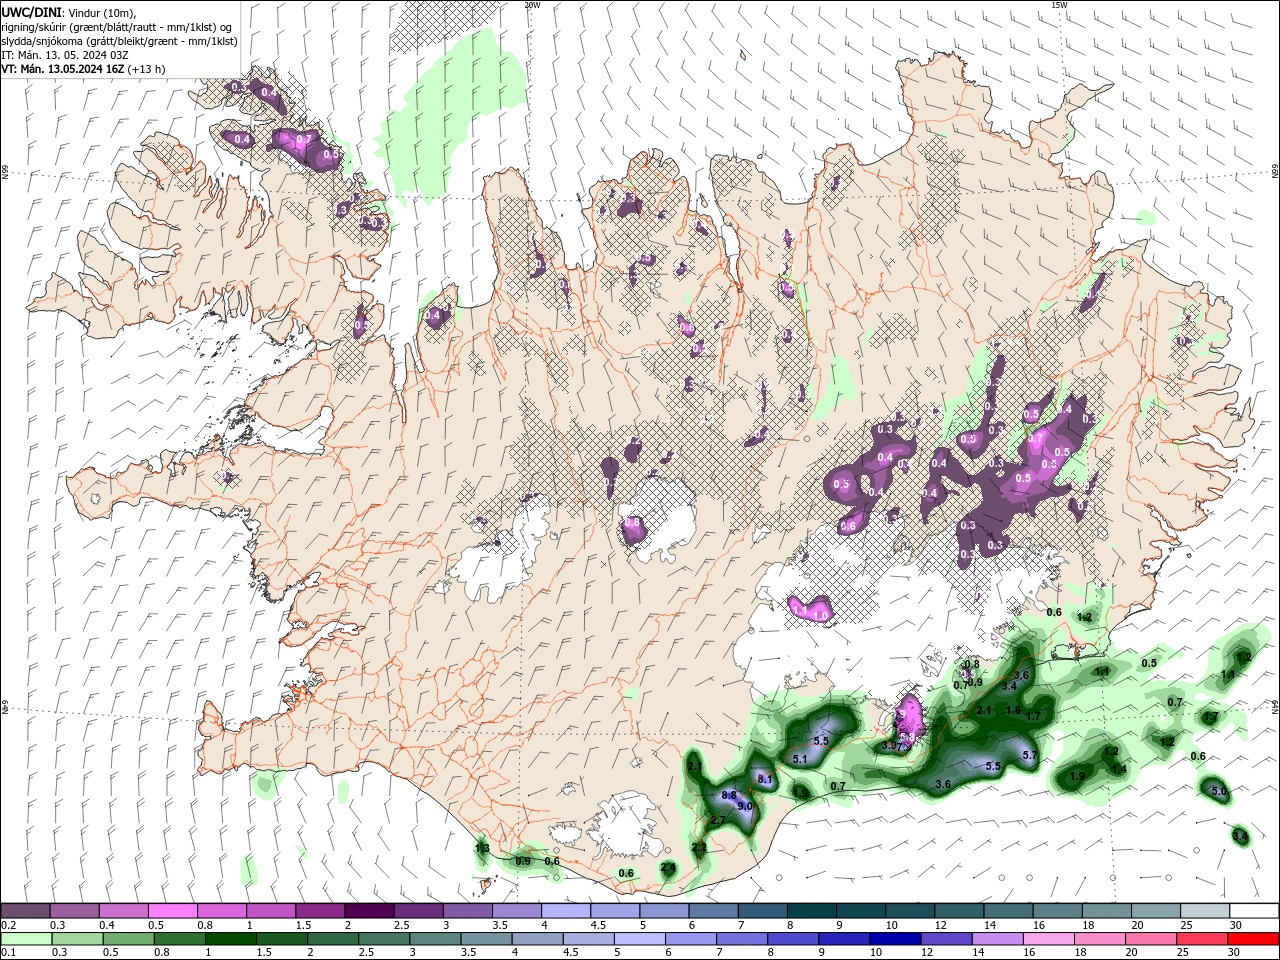
Task: Pick the darkest purple swatch labeled 2
Action: click(368, 911)
